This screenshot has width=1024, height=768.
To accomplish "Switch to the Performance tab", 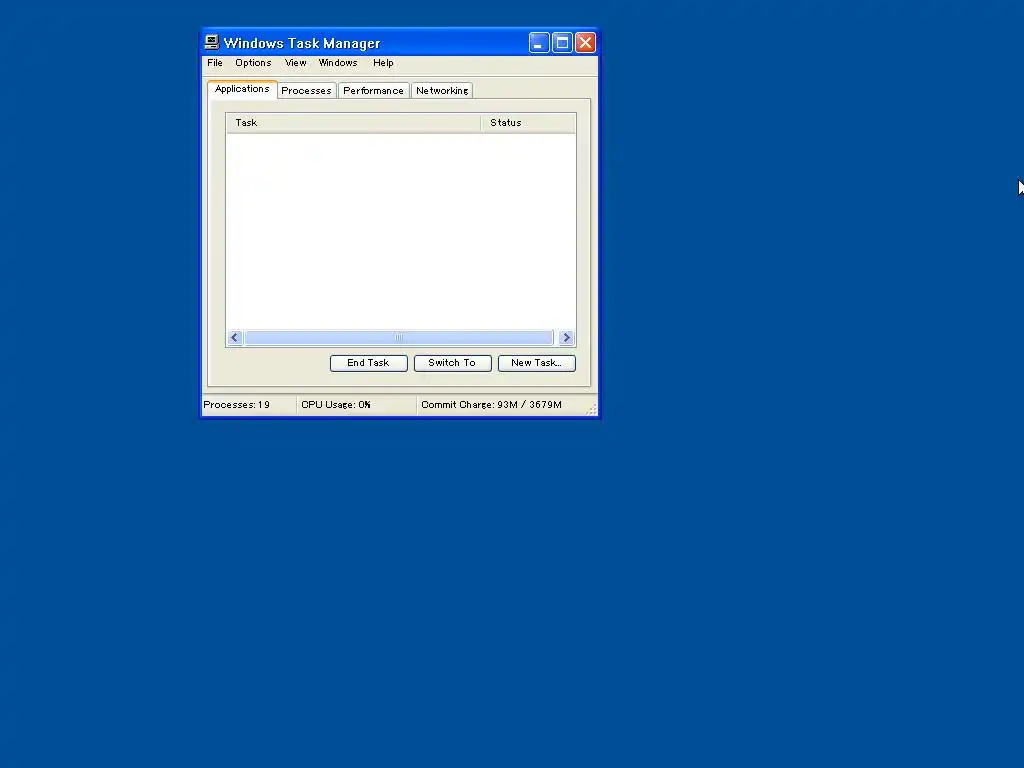I will point(374,91).
